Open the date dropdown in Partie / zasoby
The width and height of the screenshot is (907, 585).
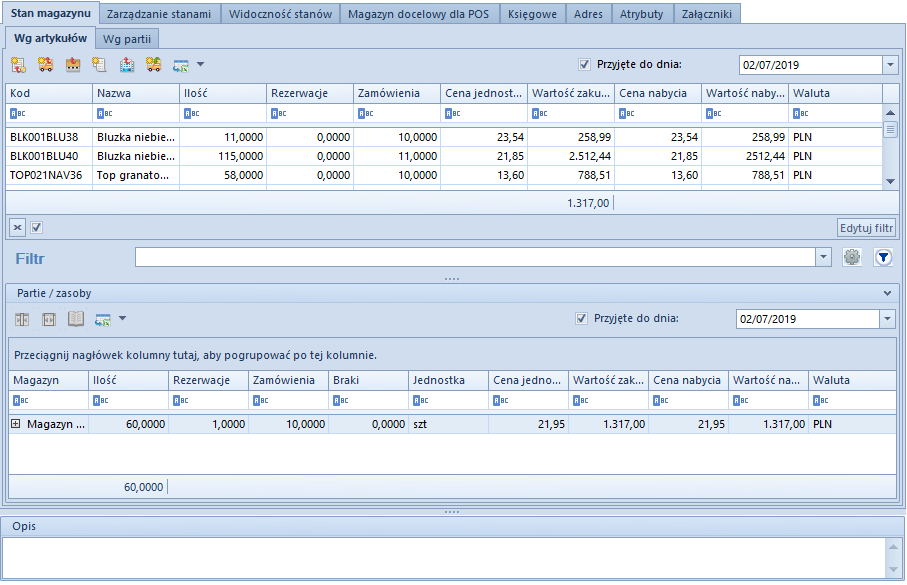(887, 319)
